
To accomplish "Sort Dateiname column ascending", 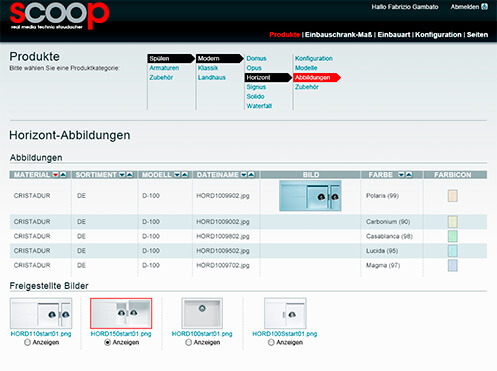I will [x=251, y=175].
